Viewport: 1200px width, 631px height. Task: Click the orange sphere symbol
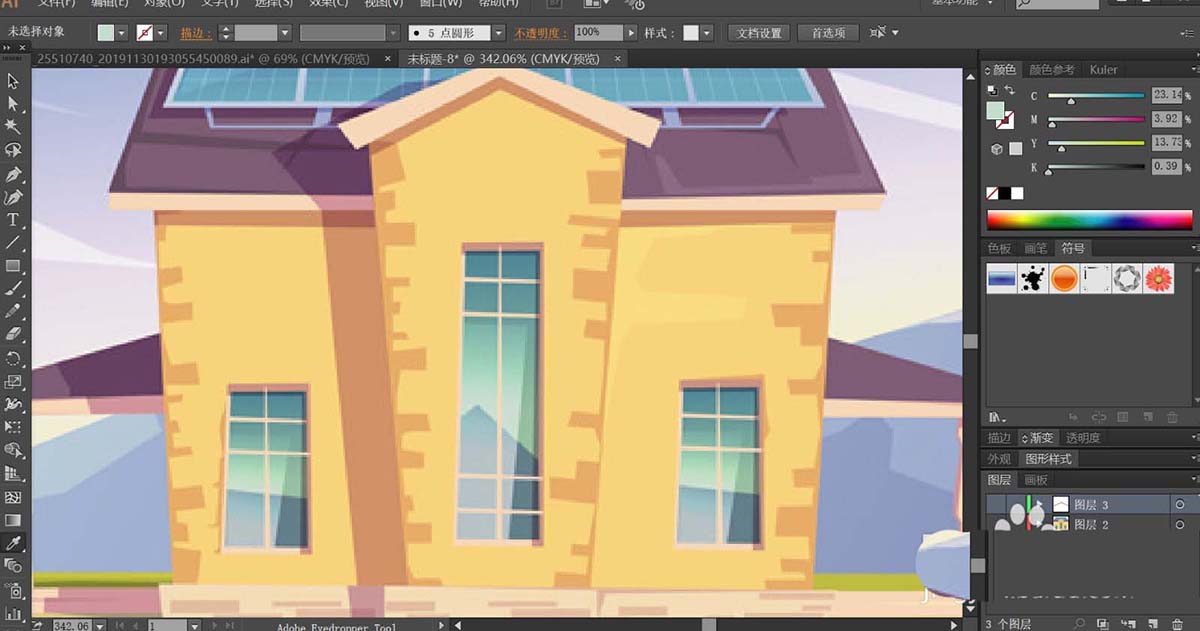[x=1064, y=278]
